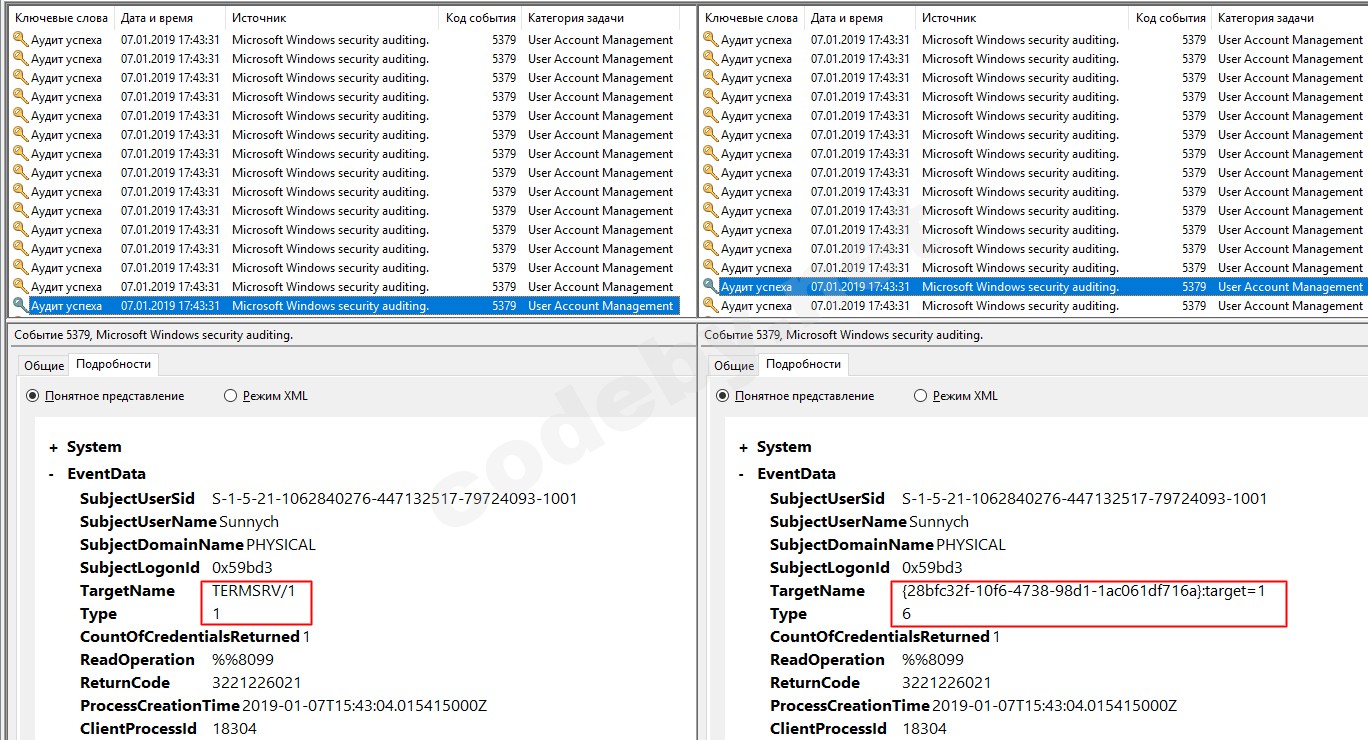The height and width of the screenshot is (740, 1368).
Task: Click SubjectLogonId value 0x59bd3 in left pane
Action: coord(242,568)
